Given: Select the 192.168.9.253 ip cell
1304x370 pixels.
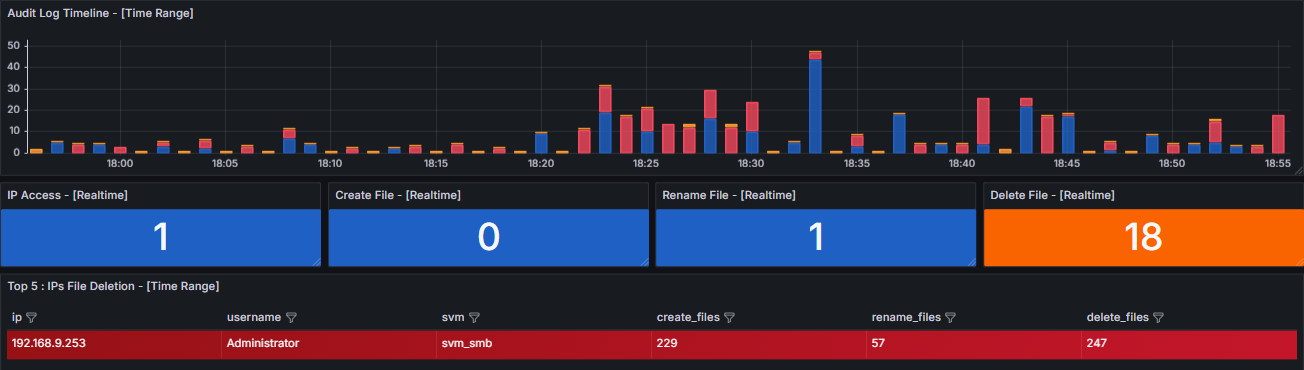Looking at the screenshot, I should point(113,344).
